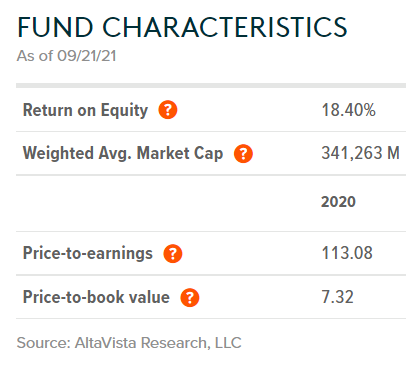Screen dimensions: 406x366
Task: Select the Price-to-earnings row label
Action: [88, 253]
